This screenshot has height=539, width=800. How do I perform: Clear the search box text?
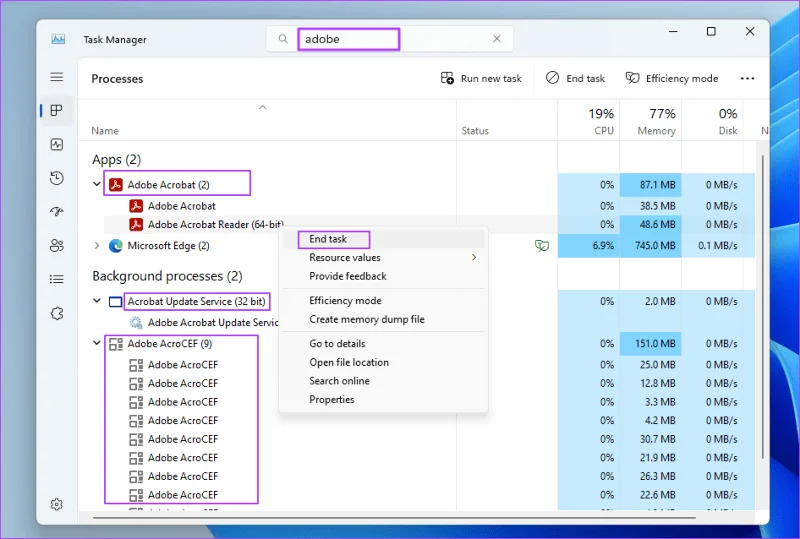click(496, 39)
